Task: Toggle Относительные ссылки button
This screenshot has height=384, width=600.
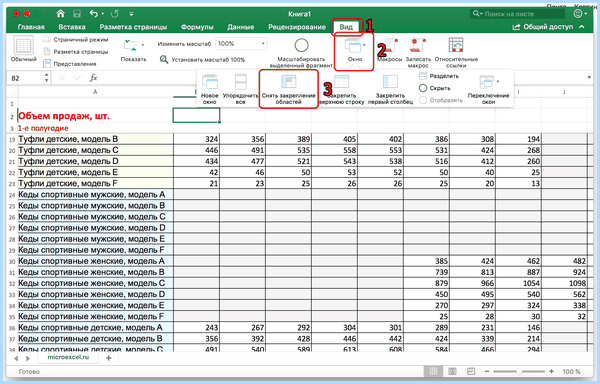Action: point(456,52)
